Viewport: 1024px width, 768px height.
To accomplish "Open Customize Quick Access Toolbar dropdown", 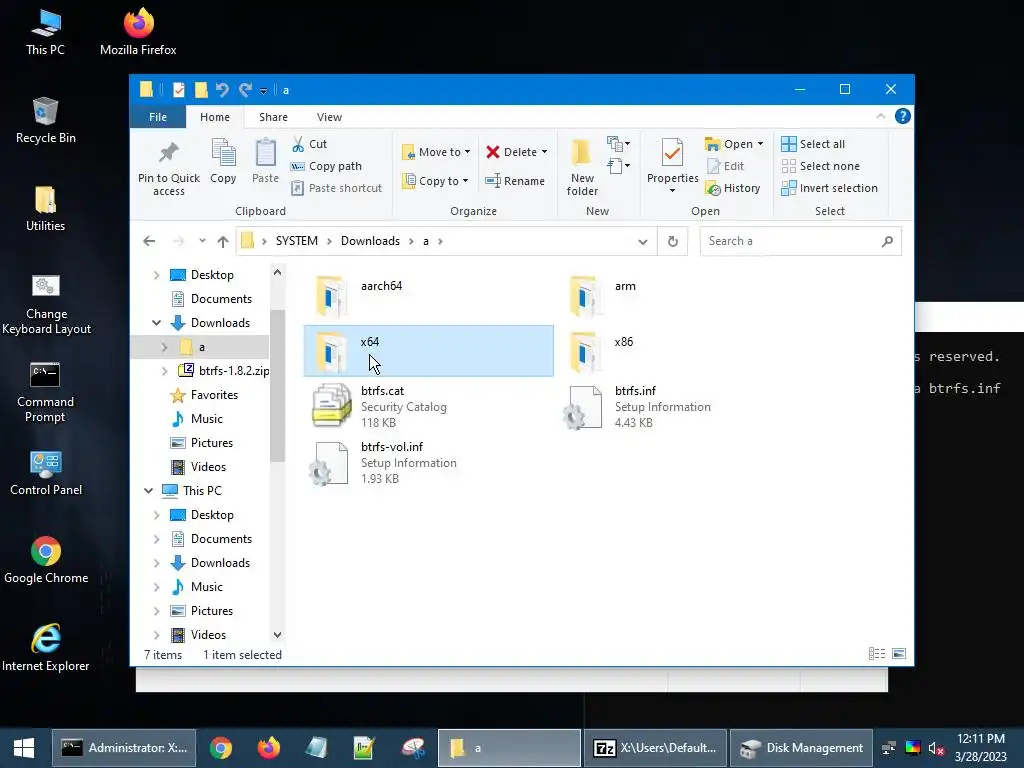I will (263, 91).
